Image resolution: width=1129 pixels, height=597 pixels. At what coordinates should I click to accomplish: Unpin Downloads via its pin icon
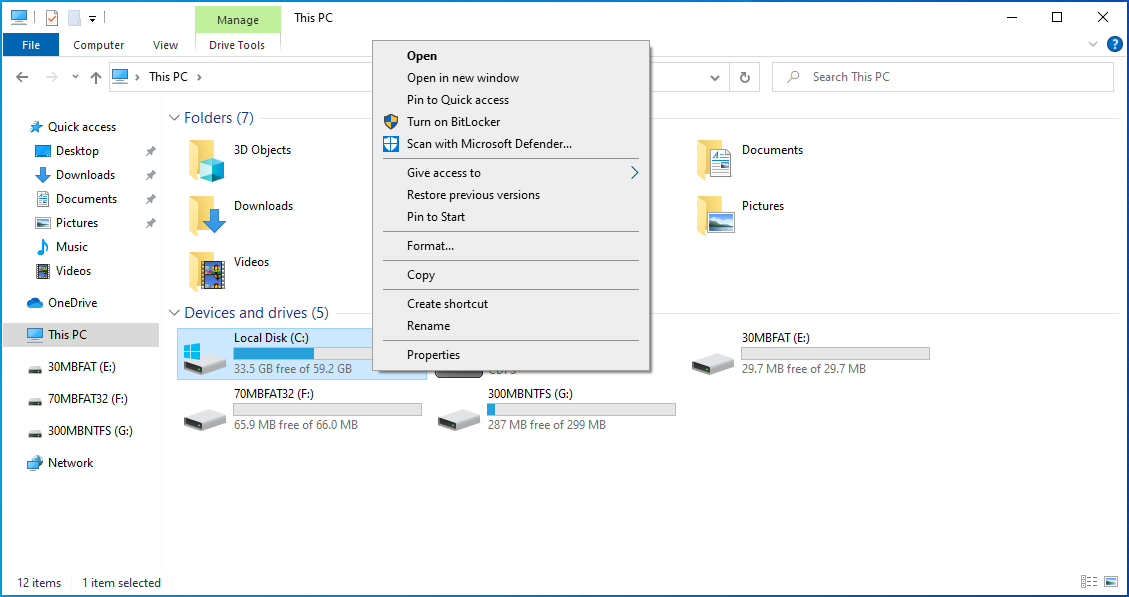click(150, 175)
